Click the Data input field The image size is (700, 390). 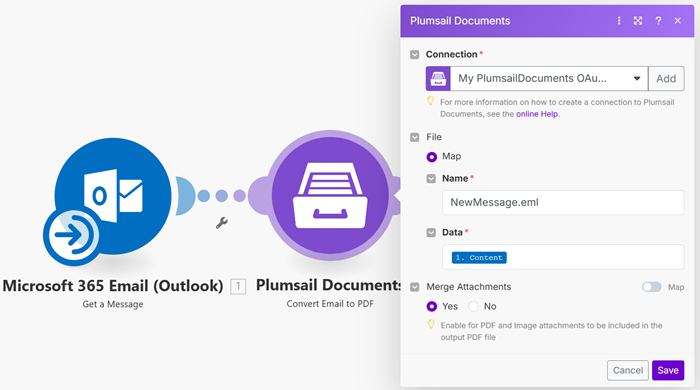pyautogui.click(x=563, y=257)
